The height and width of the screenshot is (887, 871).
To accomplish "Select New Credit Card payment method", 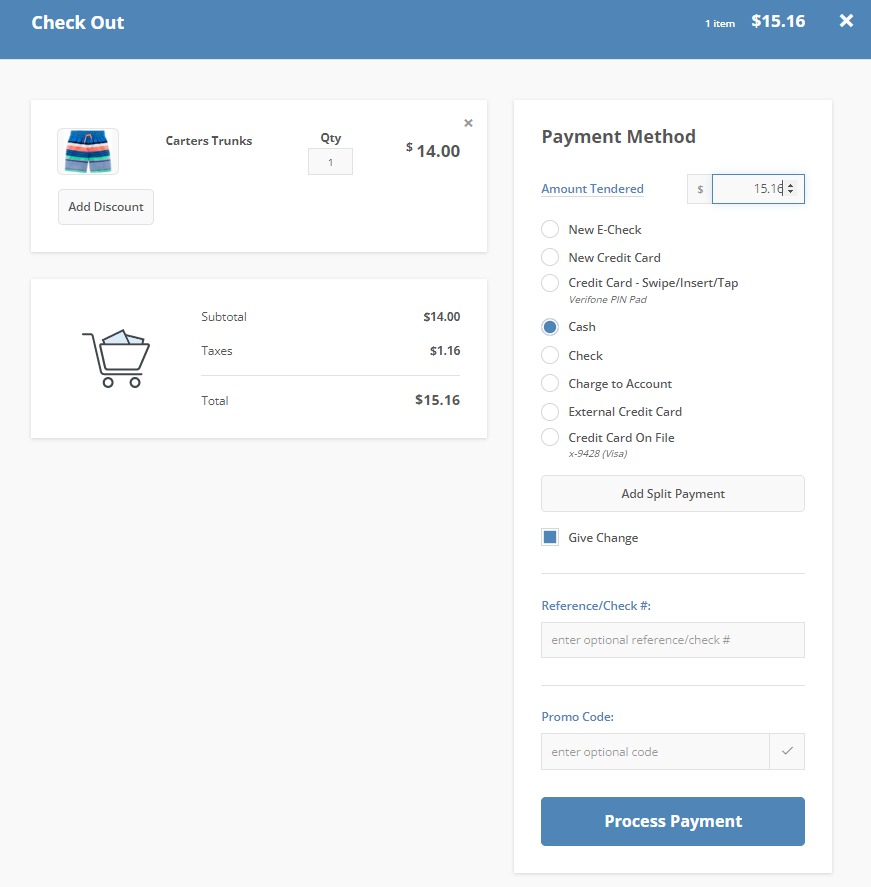I will pos(550,257).
